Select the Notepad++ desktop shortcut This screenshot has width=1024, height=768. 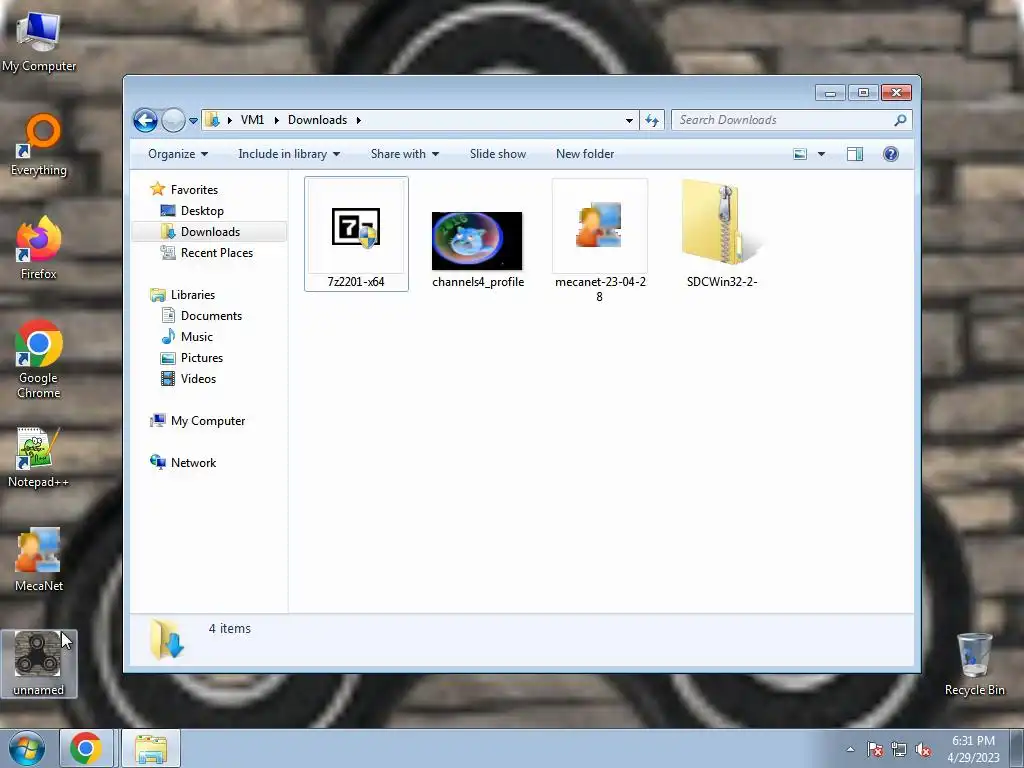coord(39,456)
